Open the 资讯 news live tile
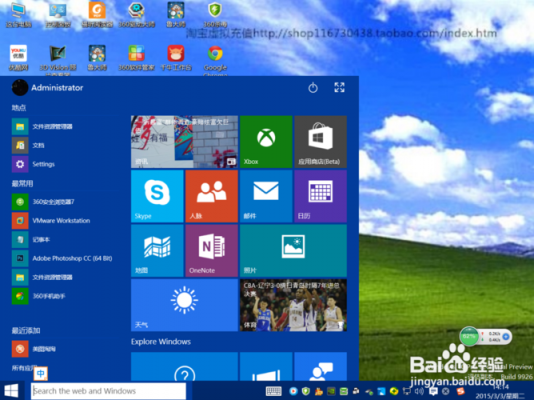Image resolution: width=534 pixels, height=400 pixels. (x=184, y=142)
